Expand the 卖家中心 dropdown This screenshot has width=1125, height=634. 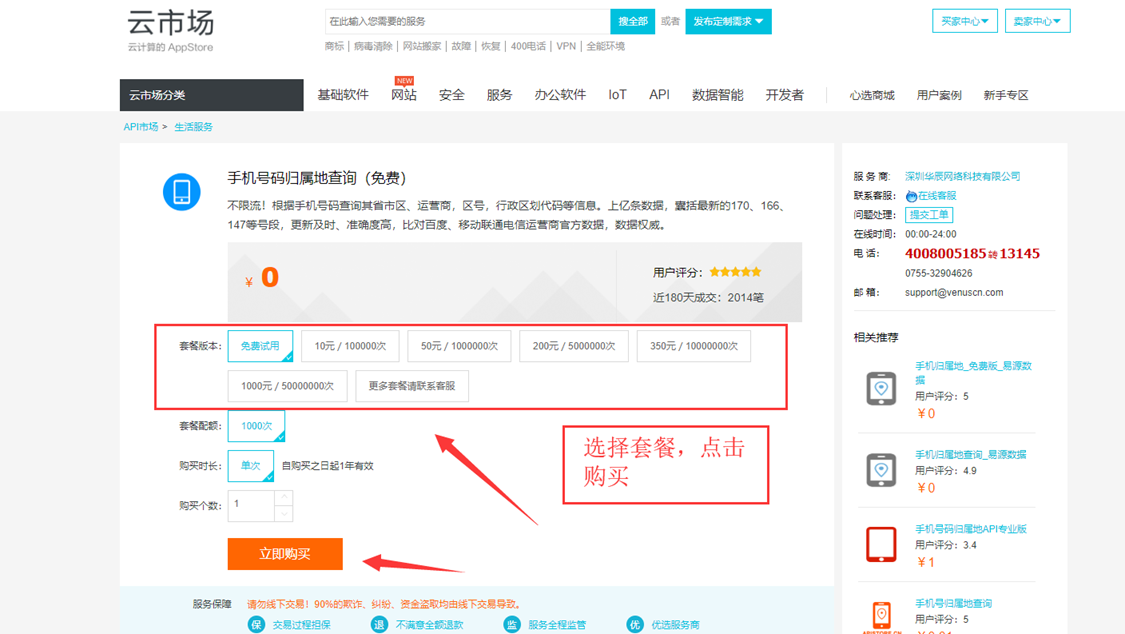click(x=1037, y=21)
